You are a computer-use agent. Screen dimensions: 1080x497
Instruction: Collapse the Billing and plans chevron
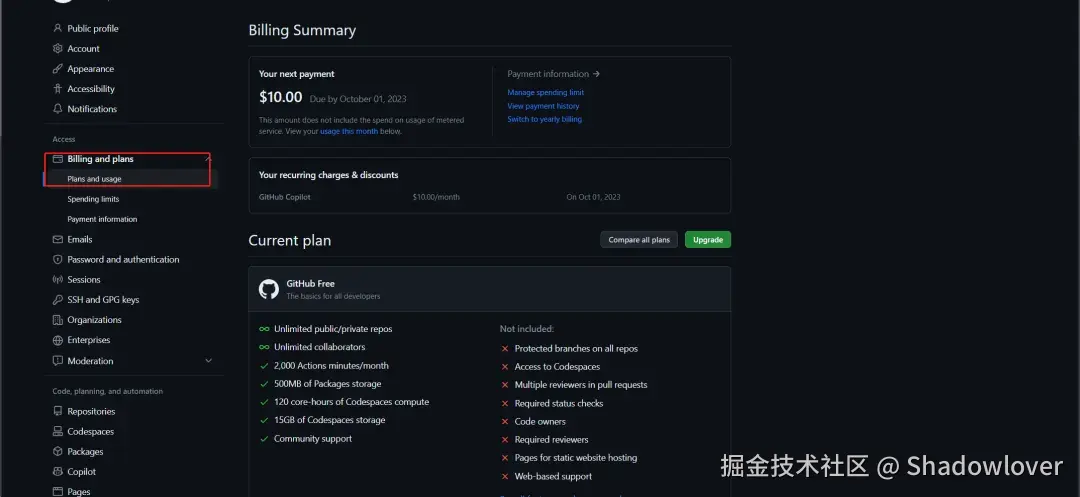pyautogui.click(x=209, y=159)
